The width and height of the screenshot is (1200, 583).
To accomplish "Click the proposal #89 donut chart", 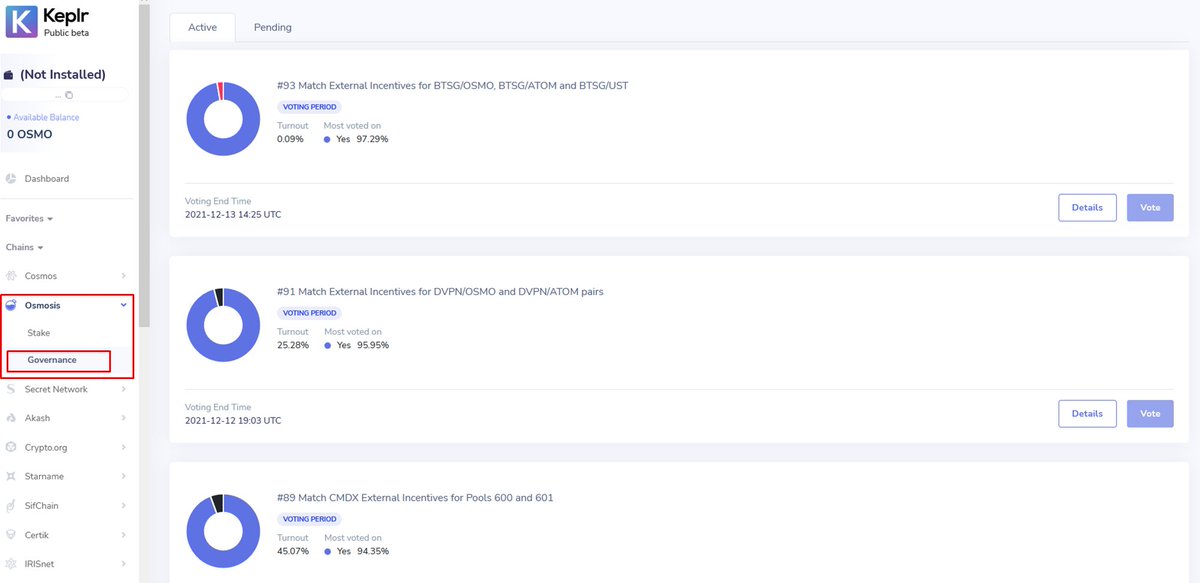I will click(x=224, y=531).
